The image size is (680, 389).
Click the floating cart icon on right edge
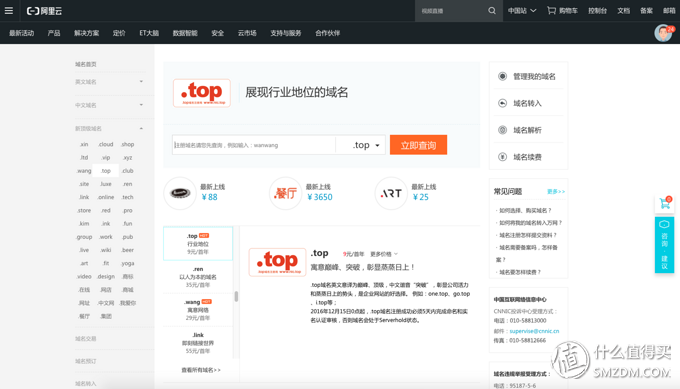coord(664,203)
